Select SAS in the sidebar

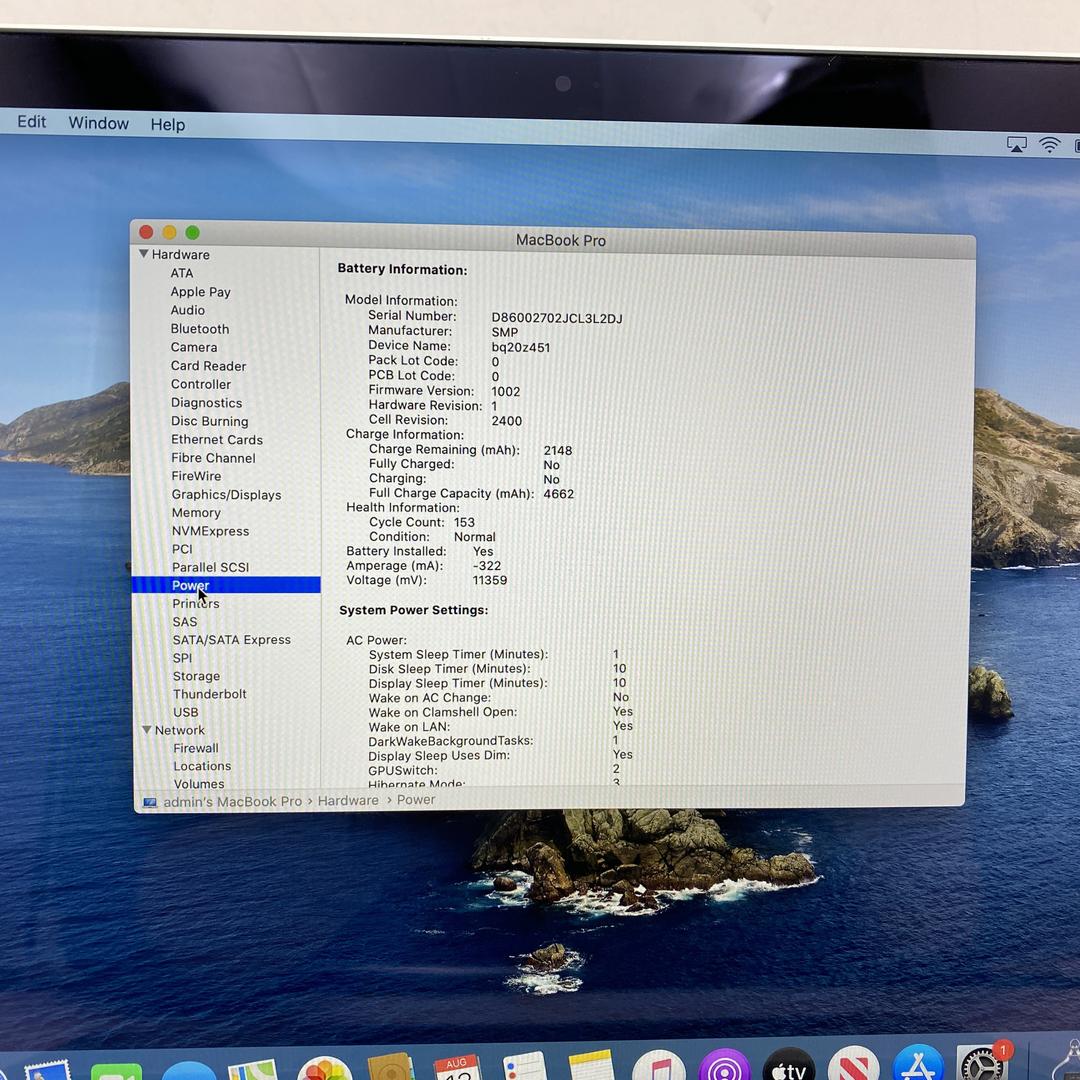(x=185, y=621)
